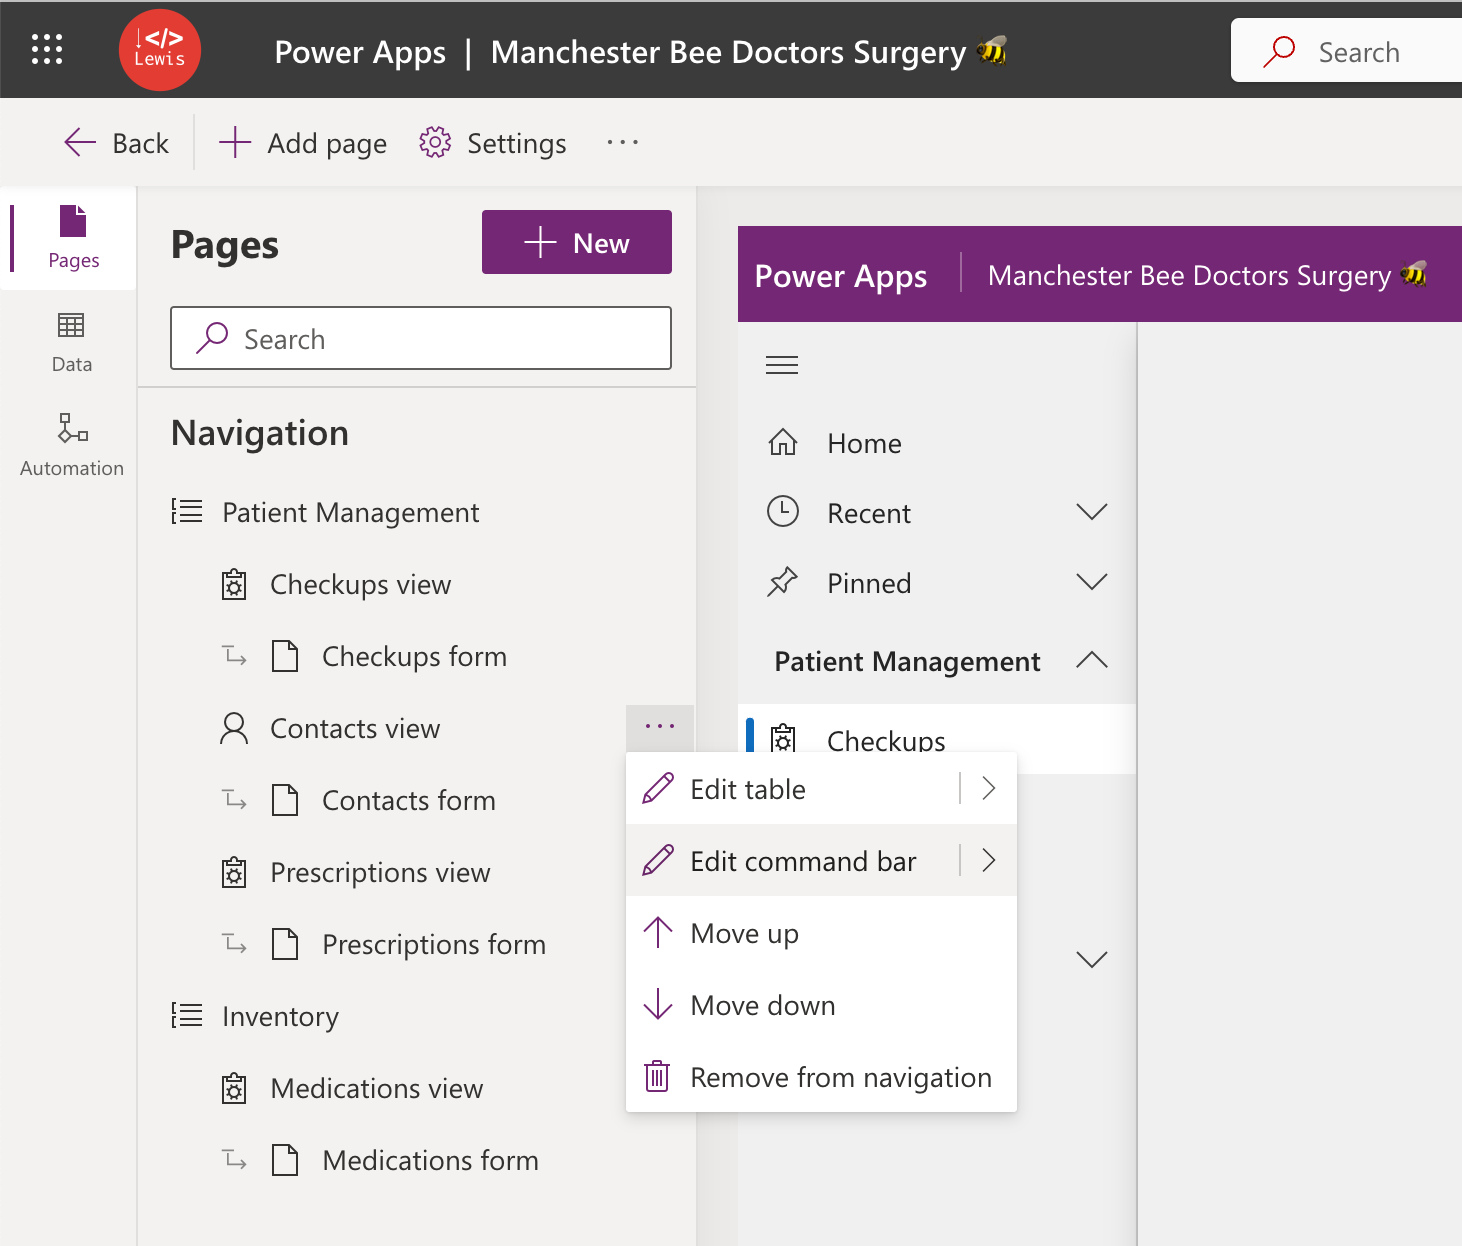Click the New page button
The width and height of the screenshot is (1462, 1246).
point(577,242)
